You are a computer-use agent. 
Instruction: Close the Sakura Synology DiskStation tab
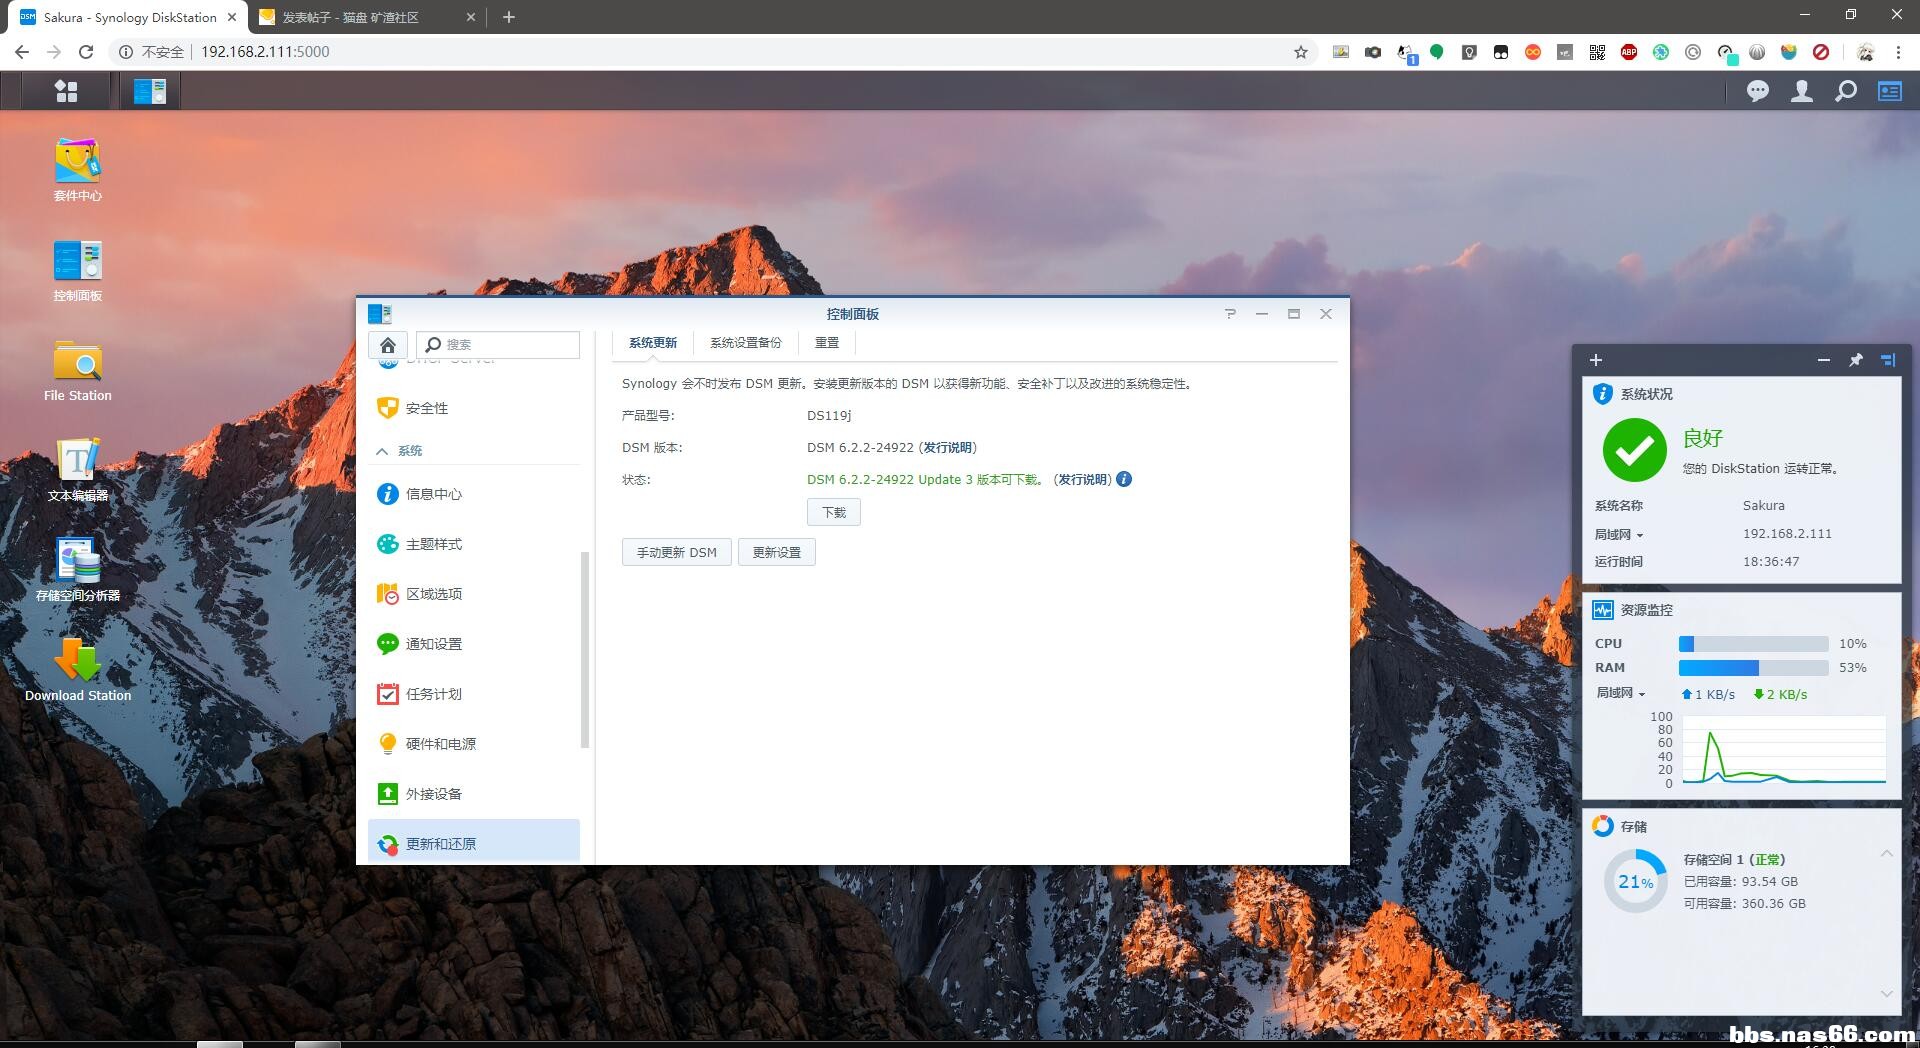tap(232, 17)
